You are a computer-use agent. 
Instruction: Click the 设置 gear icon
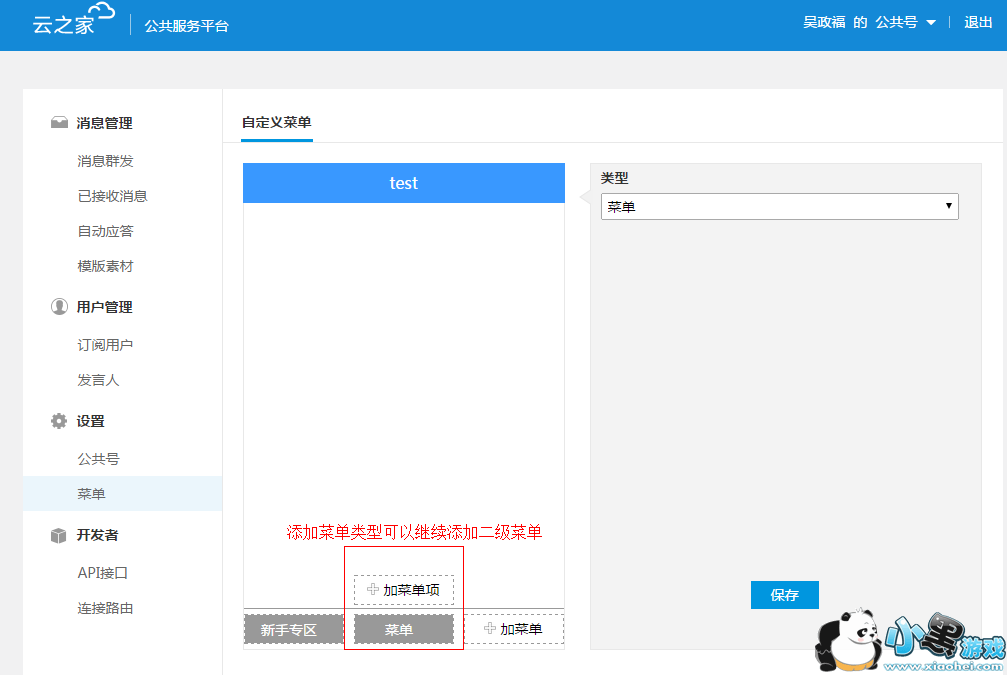(59, 421)
